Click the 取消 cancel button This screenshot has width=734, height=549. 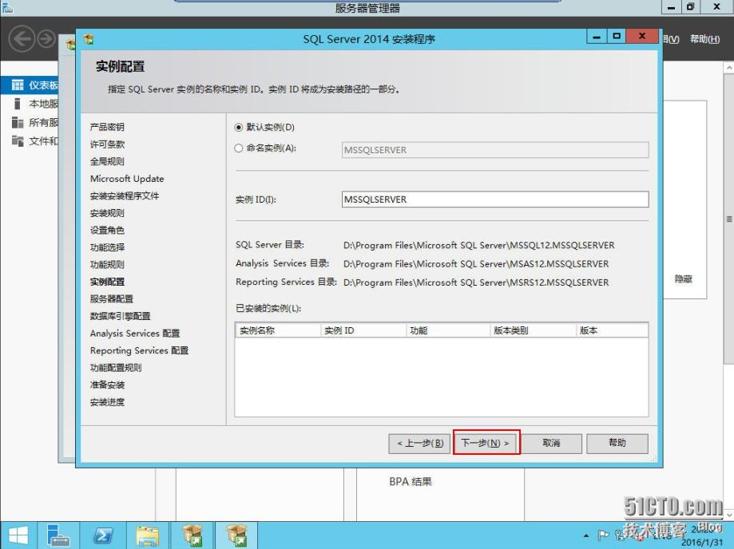click(x=551, y=443)
